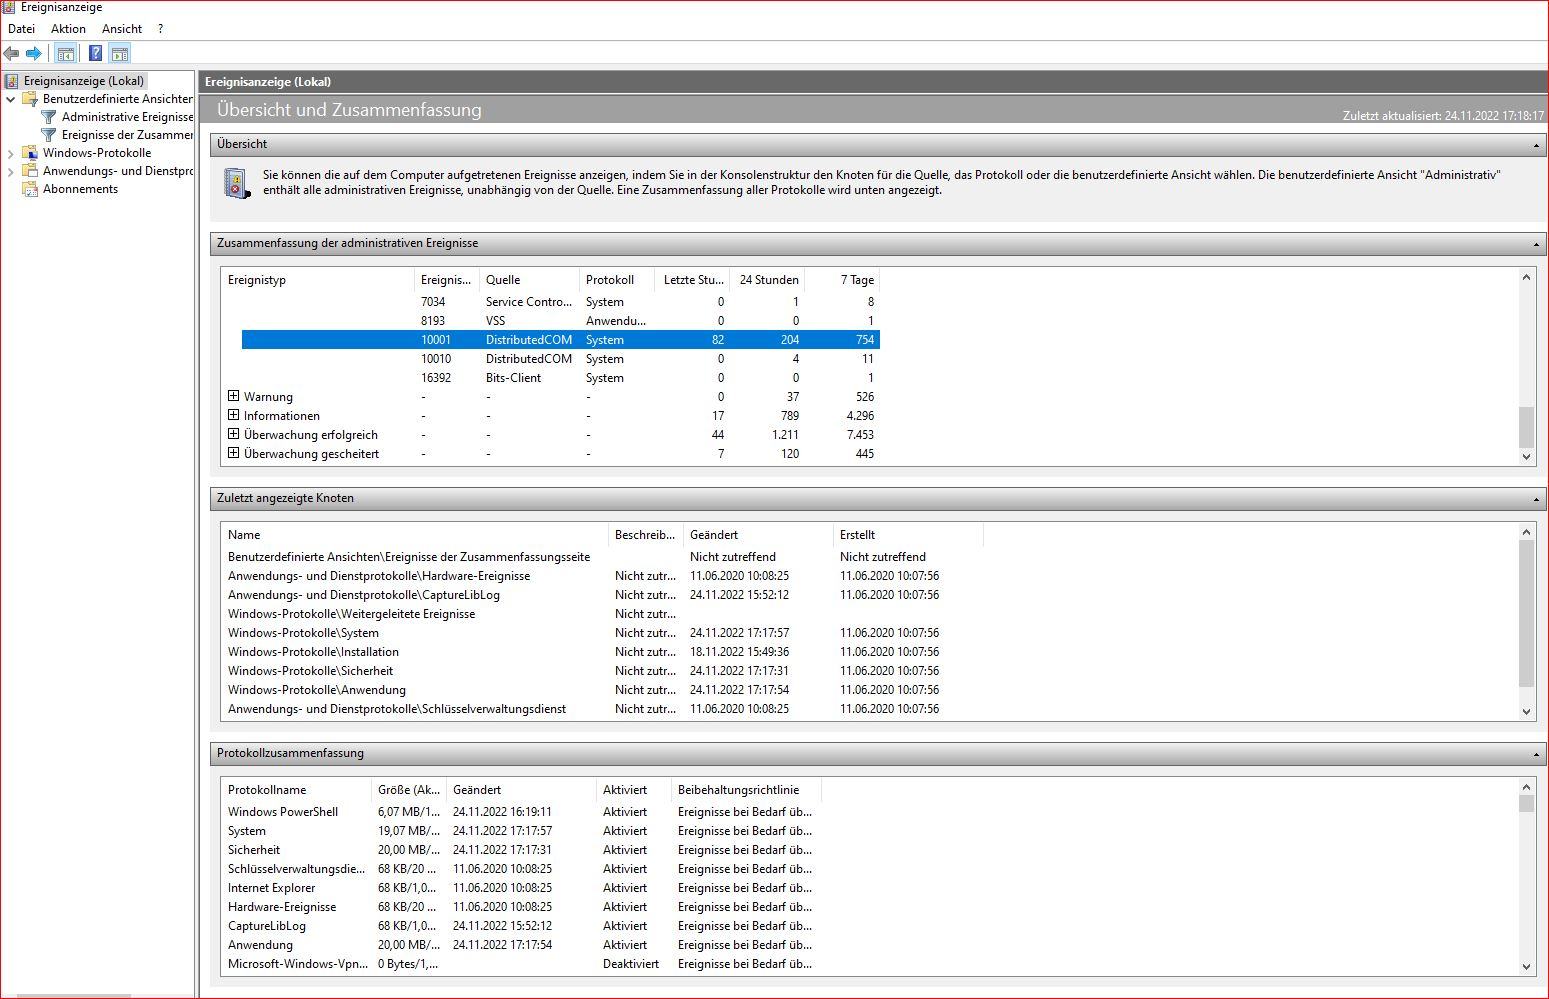Toggle the action pane toolbar icon

pyautogui.click(x=120, y=53)
